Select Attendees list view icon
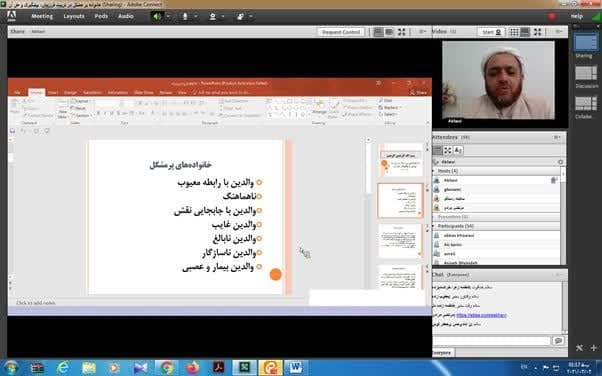 tap(437, 150)
